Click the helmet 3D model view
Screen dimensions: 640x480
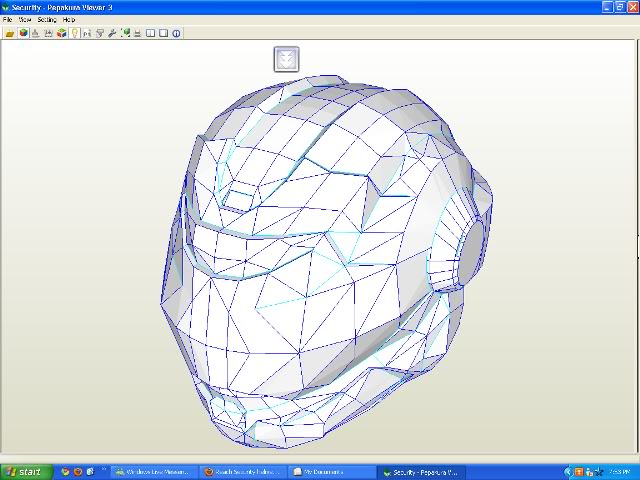coord(327,261)
